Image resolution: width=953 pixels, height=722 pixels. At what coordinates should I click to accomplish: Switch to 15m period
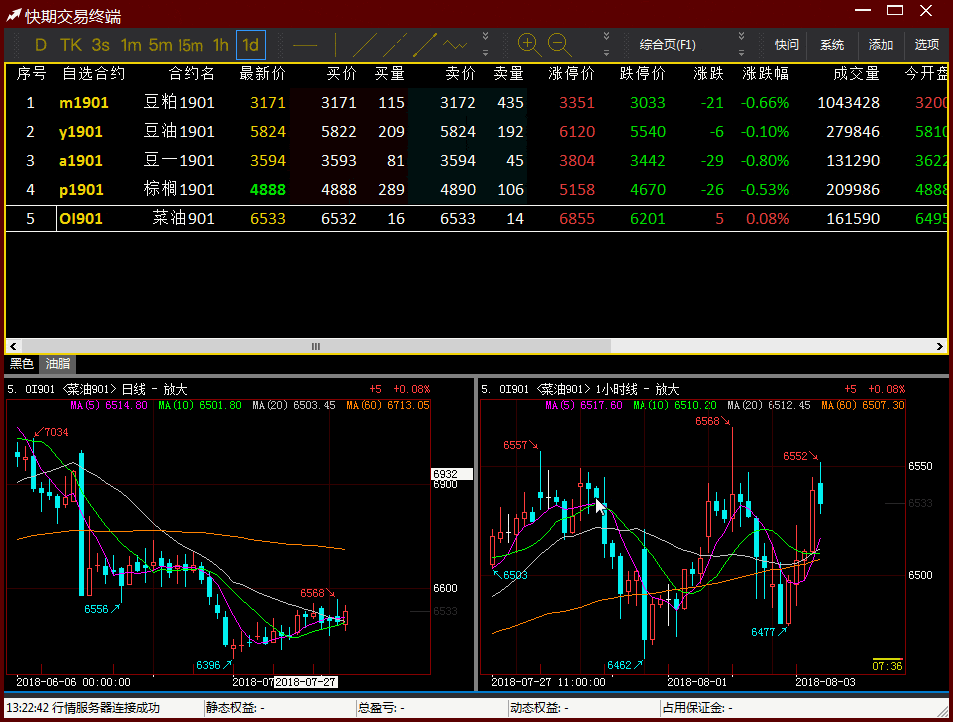coord(190,45)
